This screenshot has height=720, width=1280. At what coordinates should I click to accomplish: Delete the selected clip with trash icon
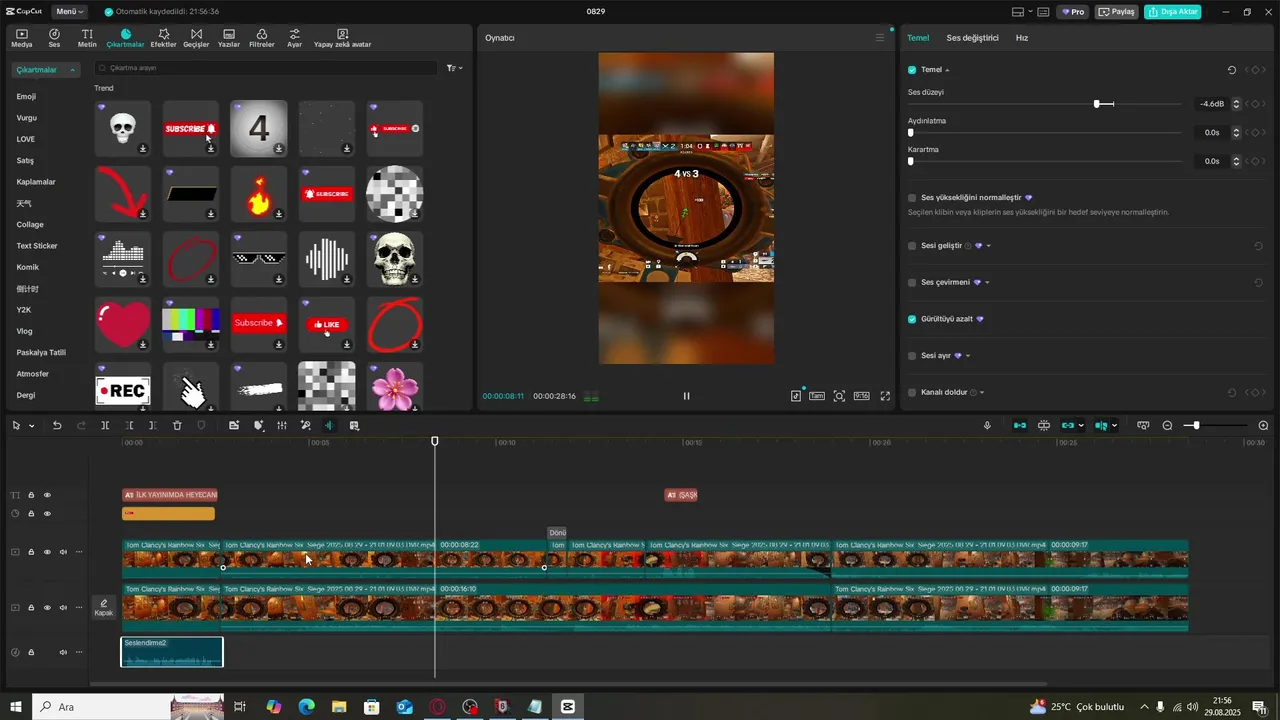click(x=177, y=426)
